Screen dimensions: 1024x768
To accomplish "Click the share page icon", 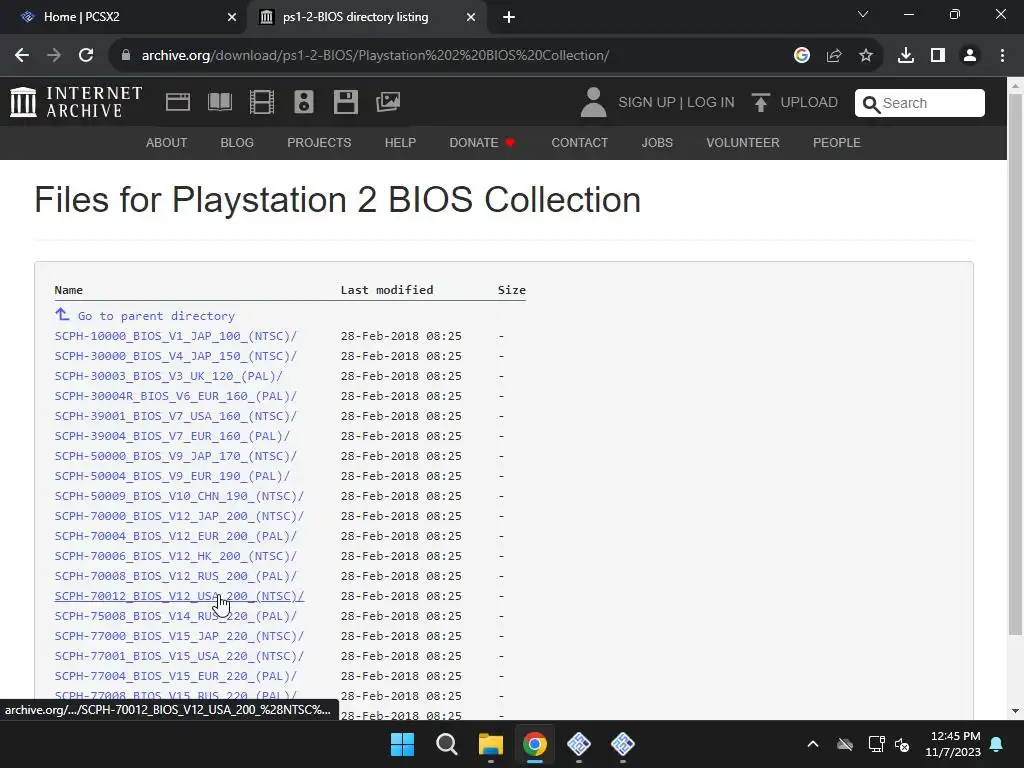I will (x=834, y=56).
